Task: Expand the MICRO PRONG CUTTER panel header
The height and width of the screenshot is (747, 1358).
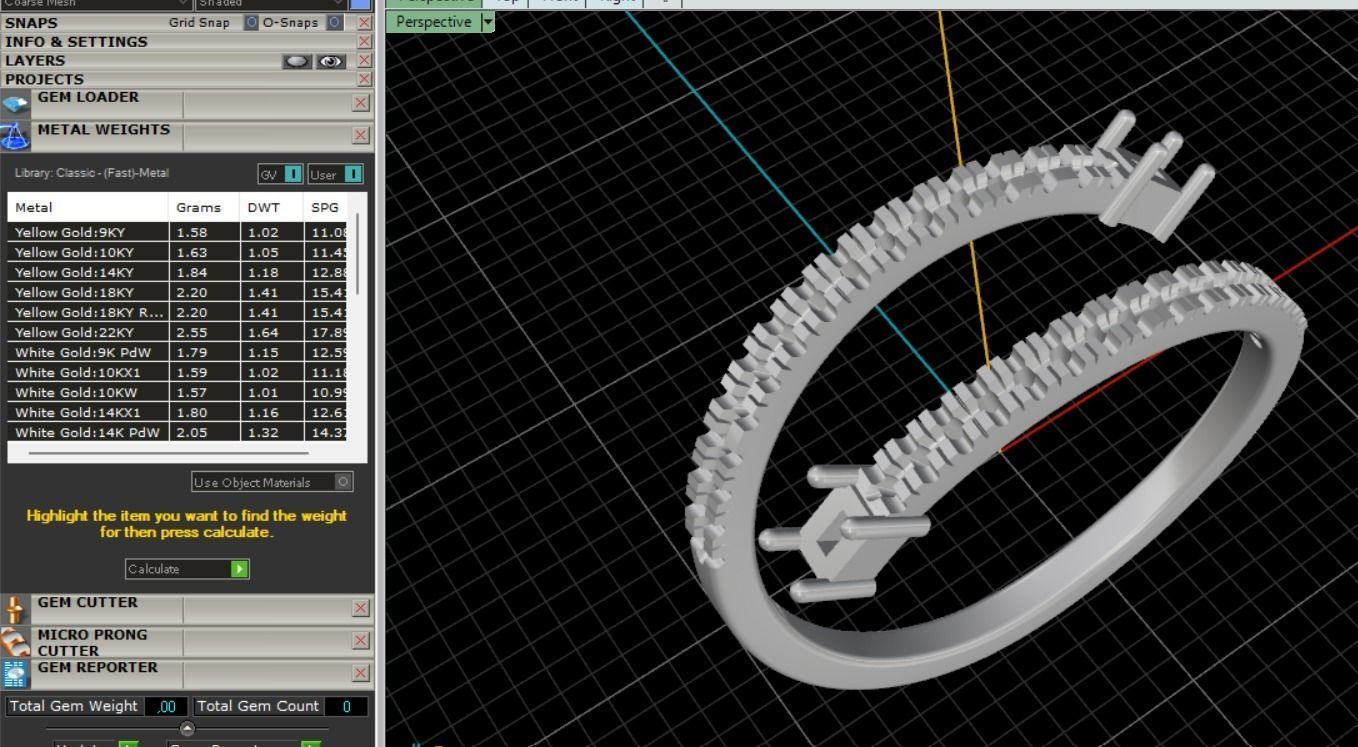Action: pyautogui.click(x=92, y=642)
